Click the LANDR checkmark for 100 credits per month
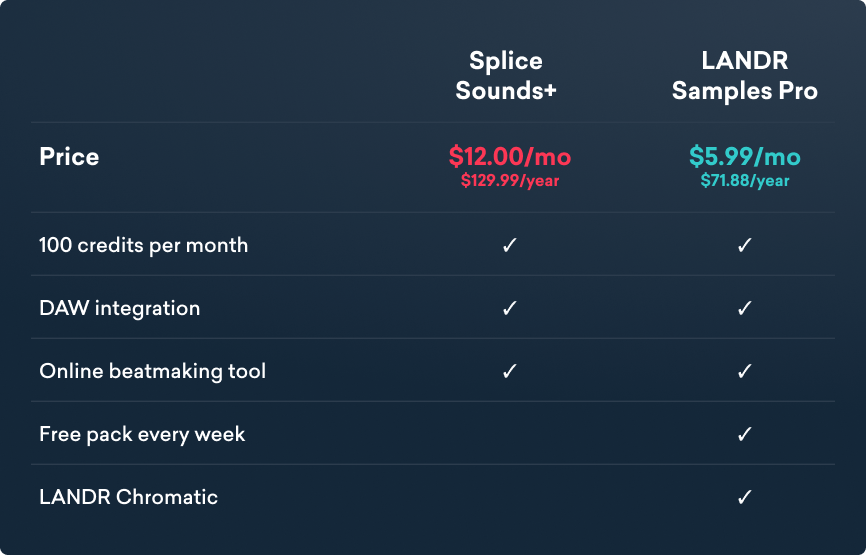This screenshot has width=866, height=555. pyautogui.click(x=744, y=245)
